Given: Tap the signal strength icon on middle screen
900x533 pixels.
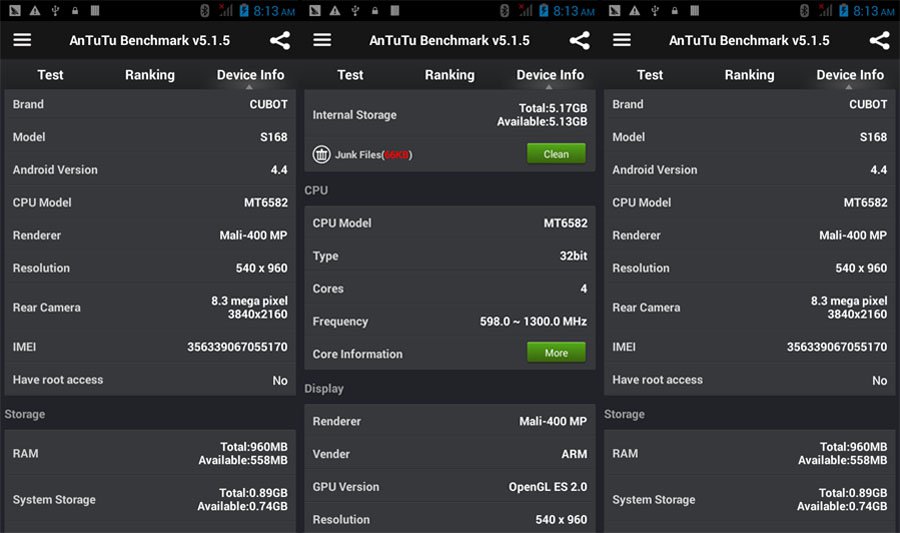Looking at the screenshot, I should (x=525, y=10).
